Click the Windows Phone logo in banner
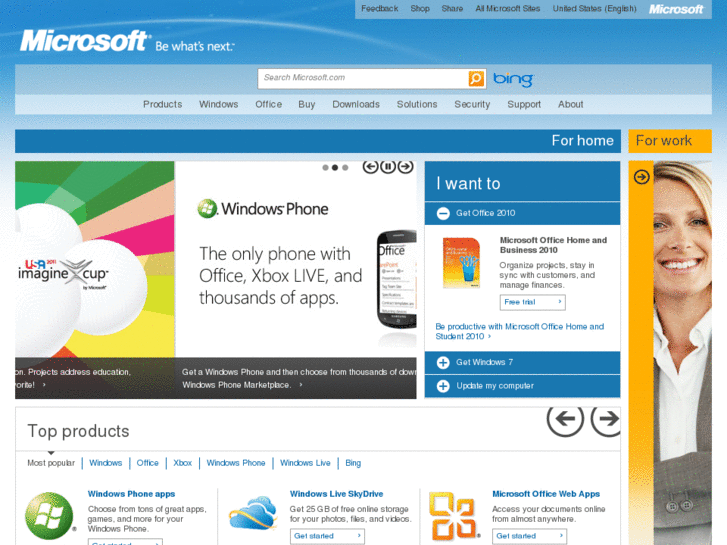This screenshot has height=545, width=727. click(x=263, y=209)
